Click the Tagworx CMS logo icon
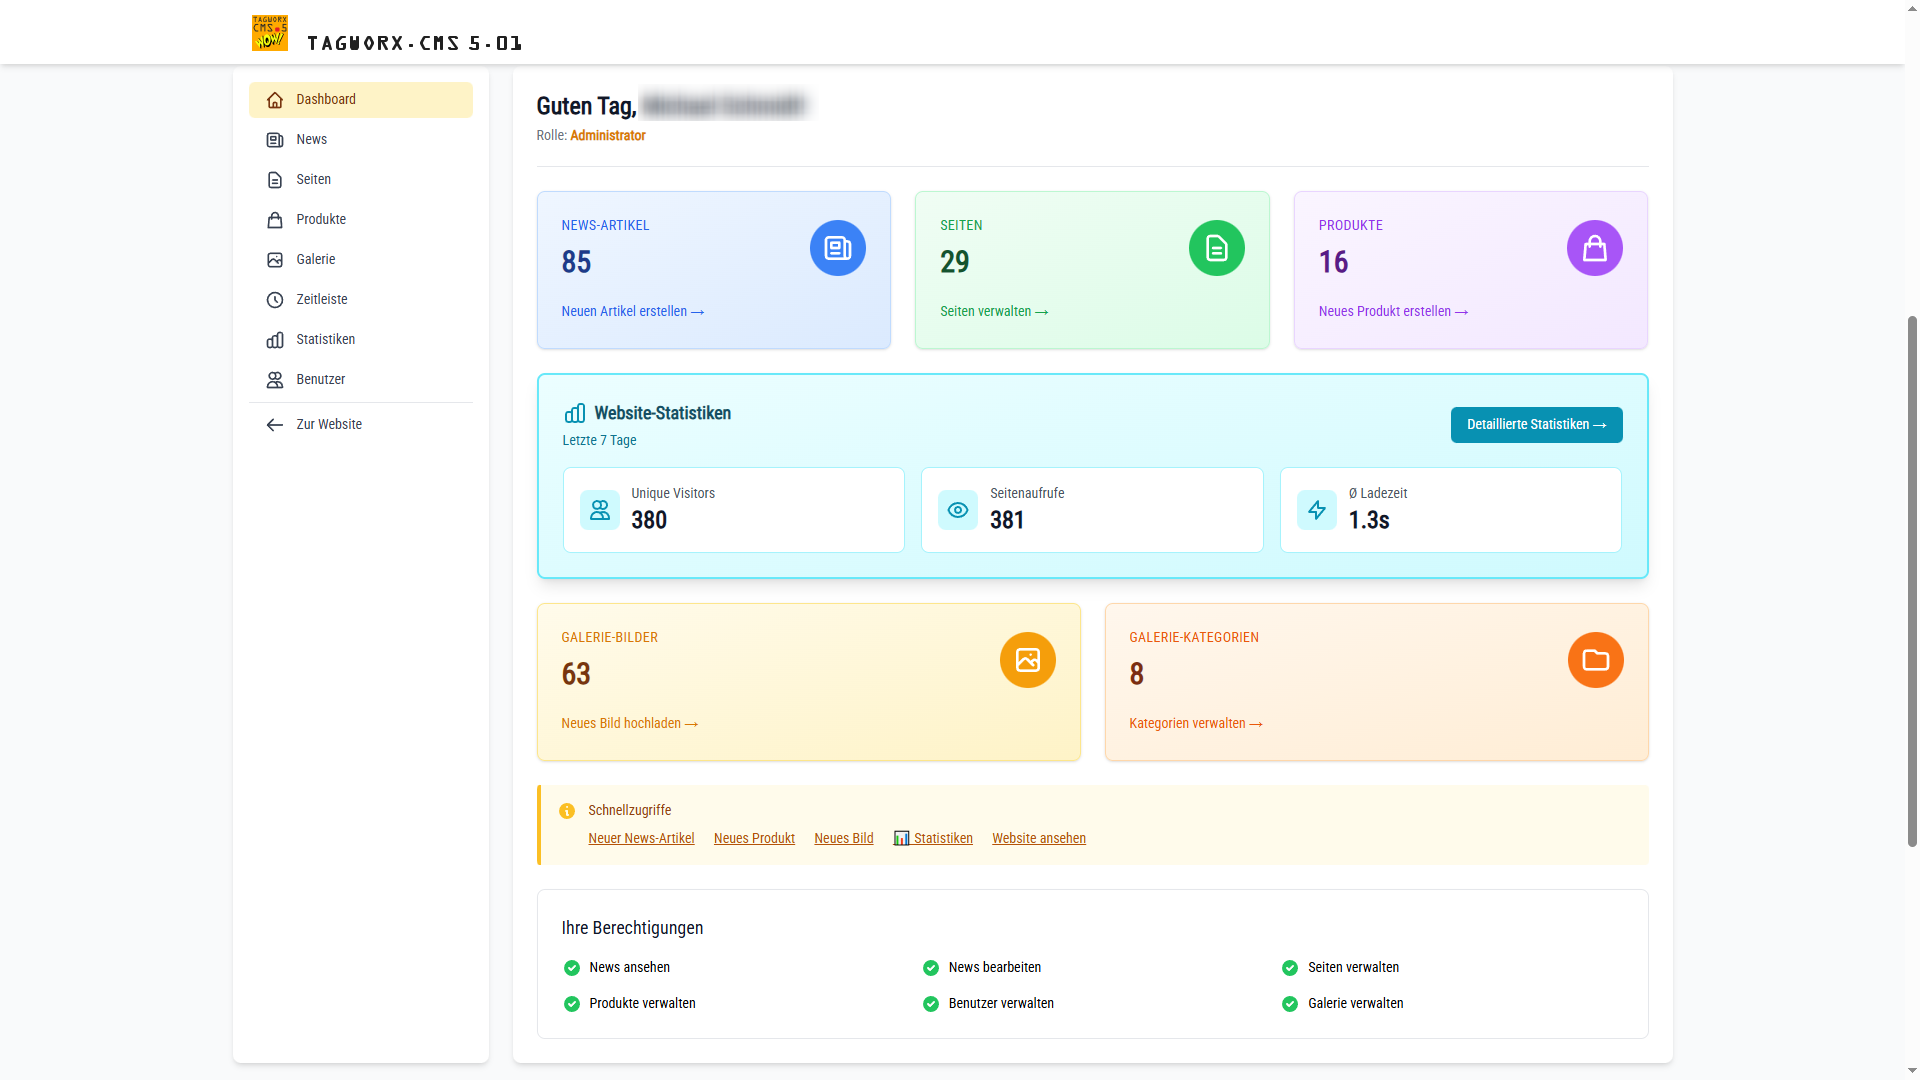1920x1080 pixels. (269, 33)
